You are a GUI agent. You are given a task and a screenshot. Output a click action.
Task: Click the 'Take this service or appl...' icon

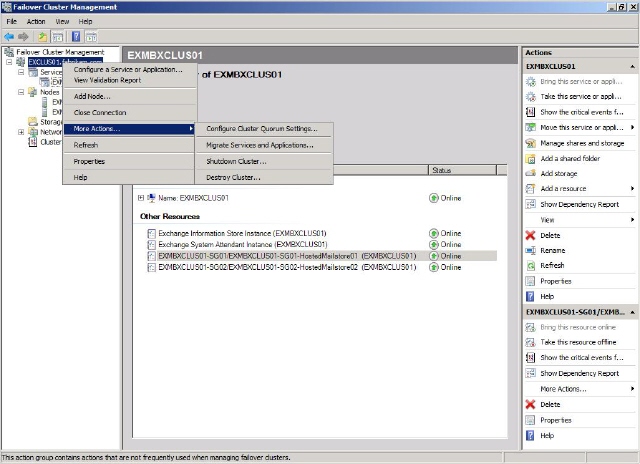[530, 97]
